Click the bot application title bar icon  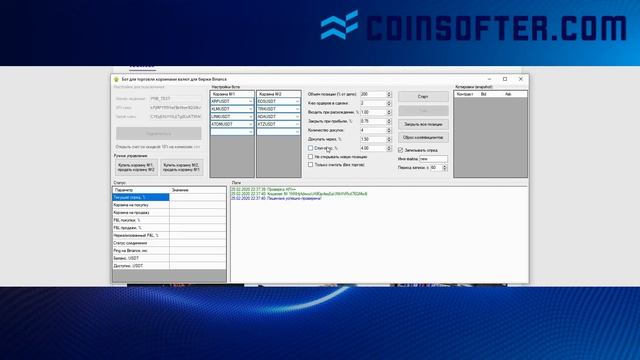pyautogui.click(x=116, y=79)
